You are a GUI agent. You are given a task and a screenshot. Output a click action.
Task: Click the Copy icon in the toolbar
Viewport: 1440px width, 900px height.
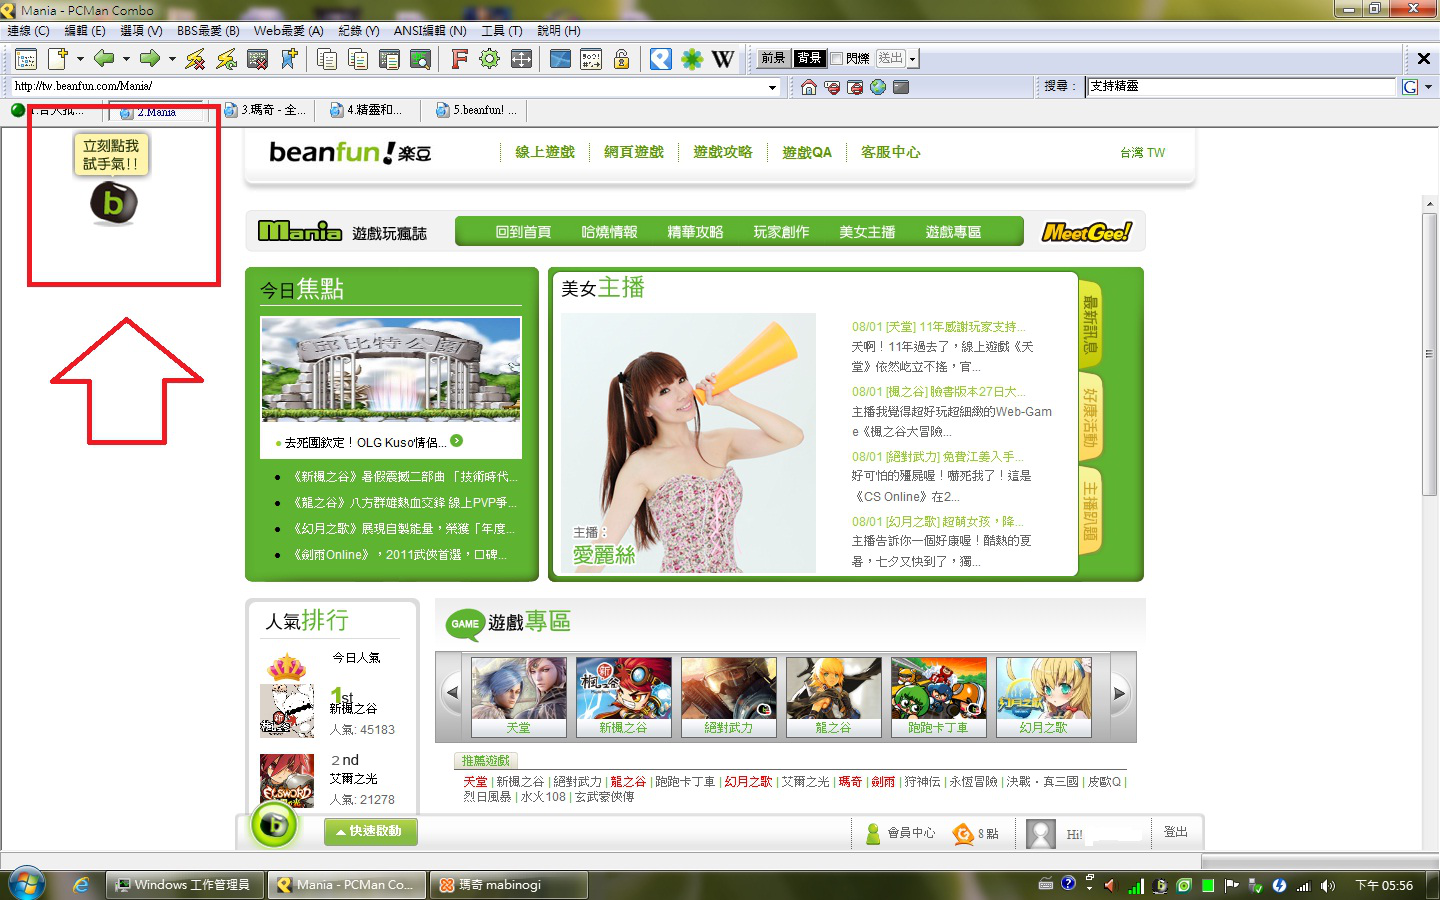(x=327, y=59)
